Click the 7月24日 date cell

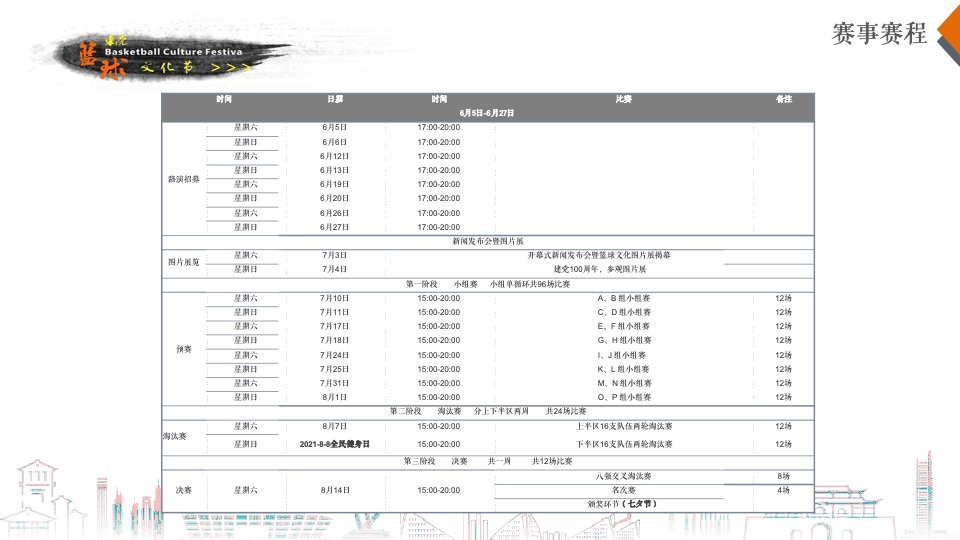pyautogui.click(x=334, y=355)
